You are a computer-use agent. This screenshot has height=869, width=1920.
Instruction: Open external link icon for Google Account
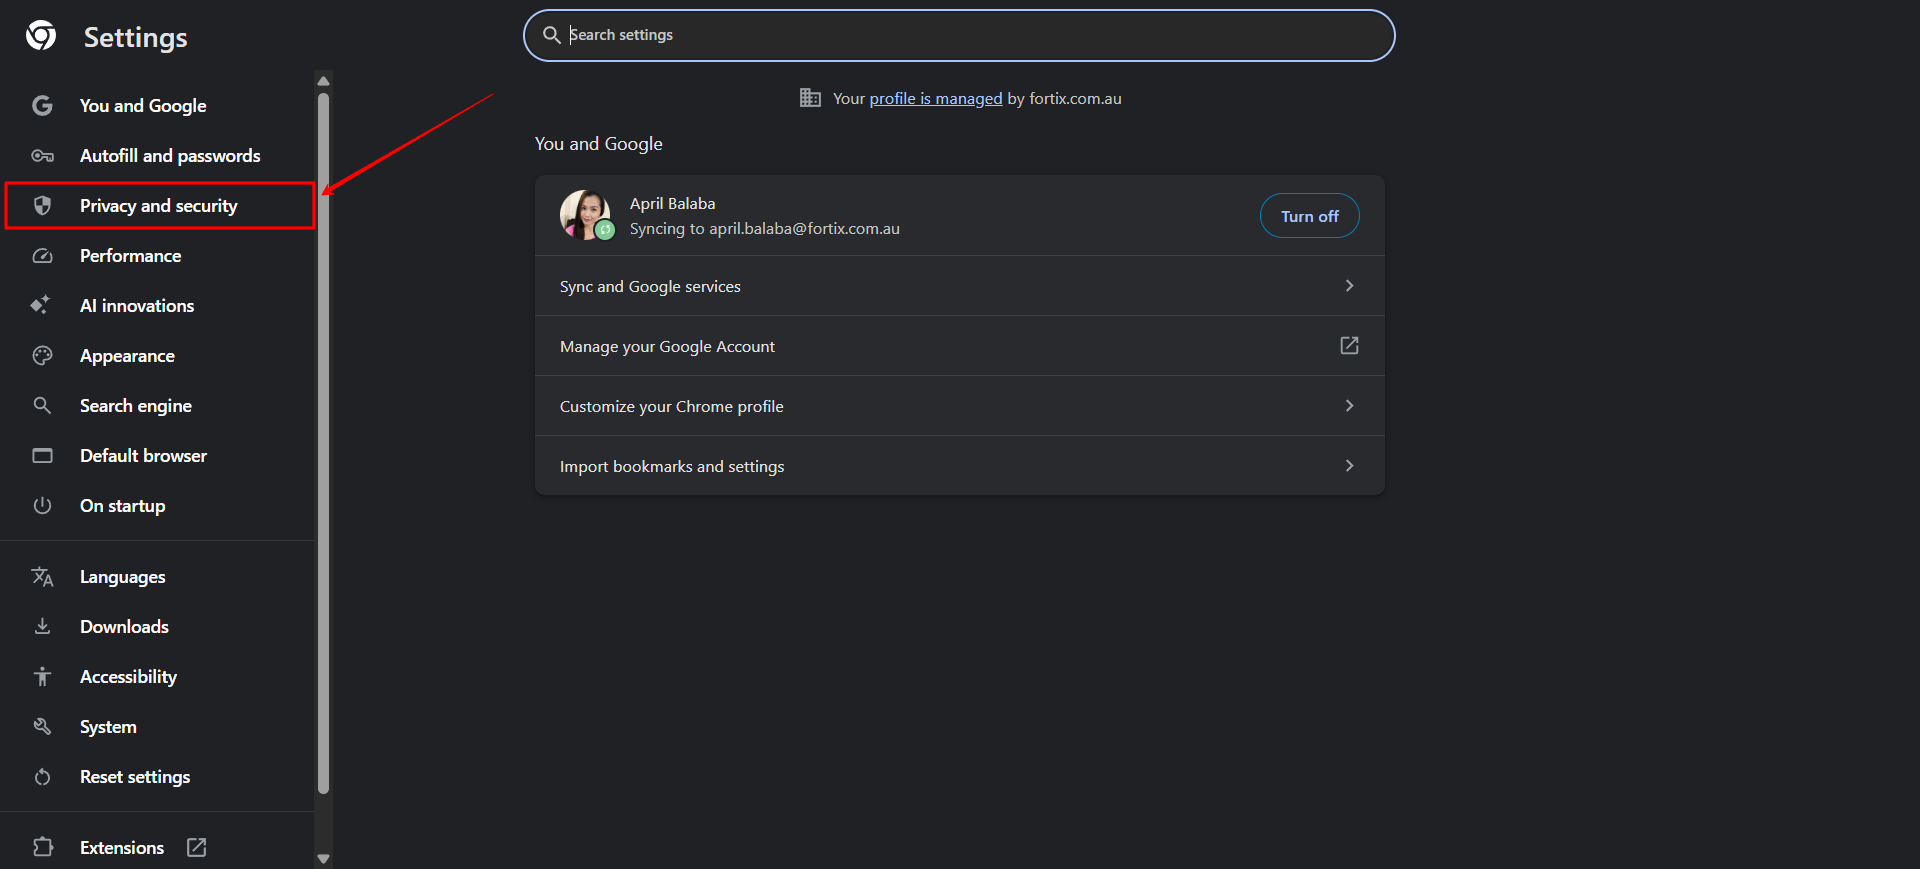point(1349,345)
